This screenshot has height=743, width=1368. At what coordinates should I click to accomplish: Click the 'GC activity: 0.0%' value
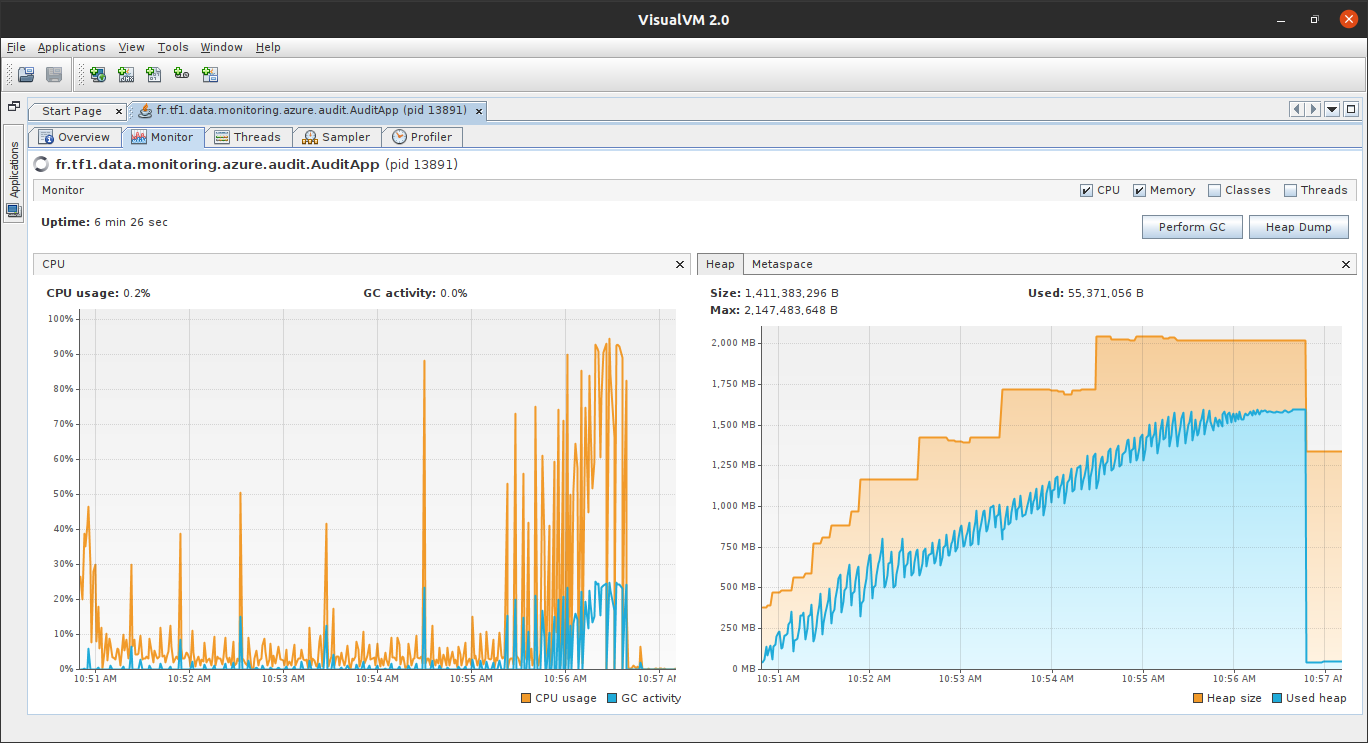[415, 293]
